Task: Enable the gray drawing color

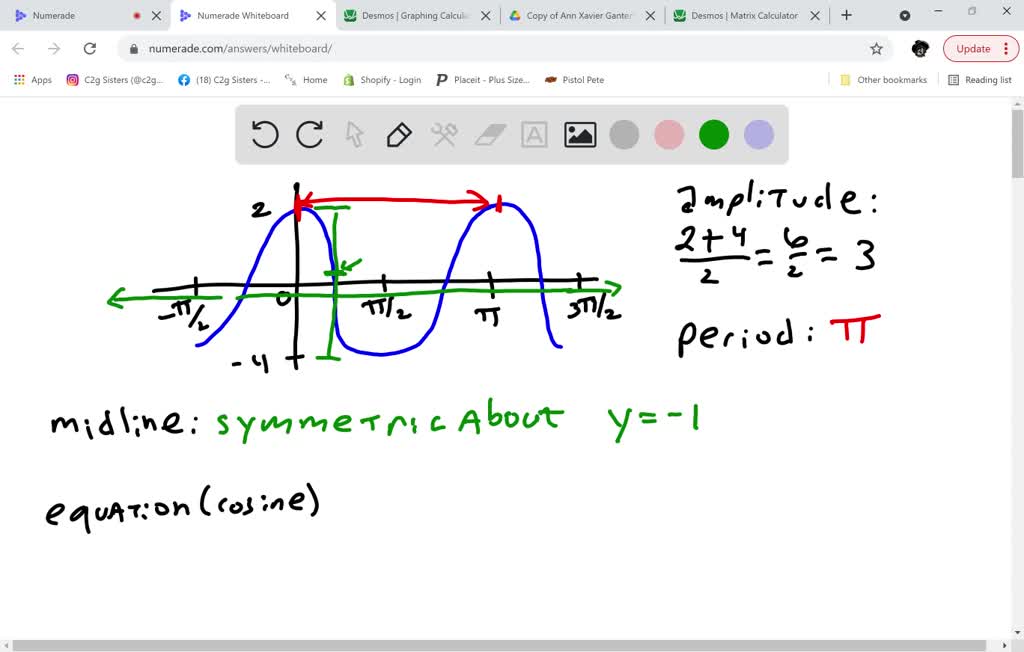Action: pos(624,133)
